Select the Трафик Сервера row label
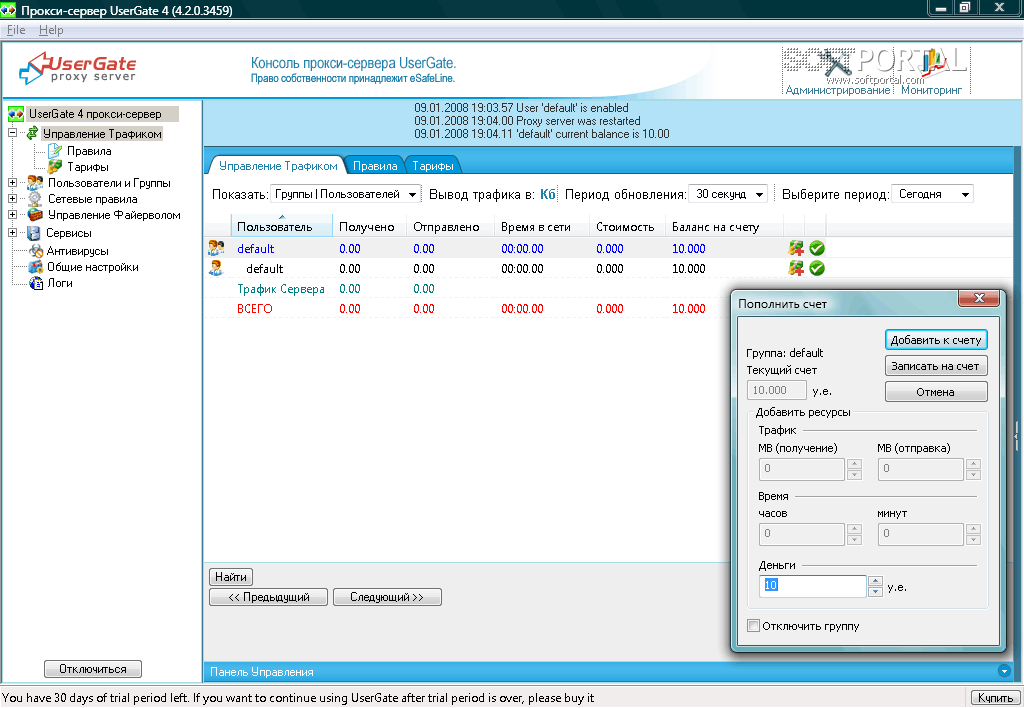The image size is (1024, 708). (x=281, y=289)
